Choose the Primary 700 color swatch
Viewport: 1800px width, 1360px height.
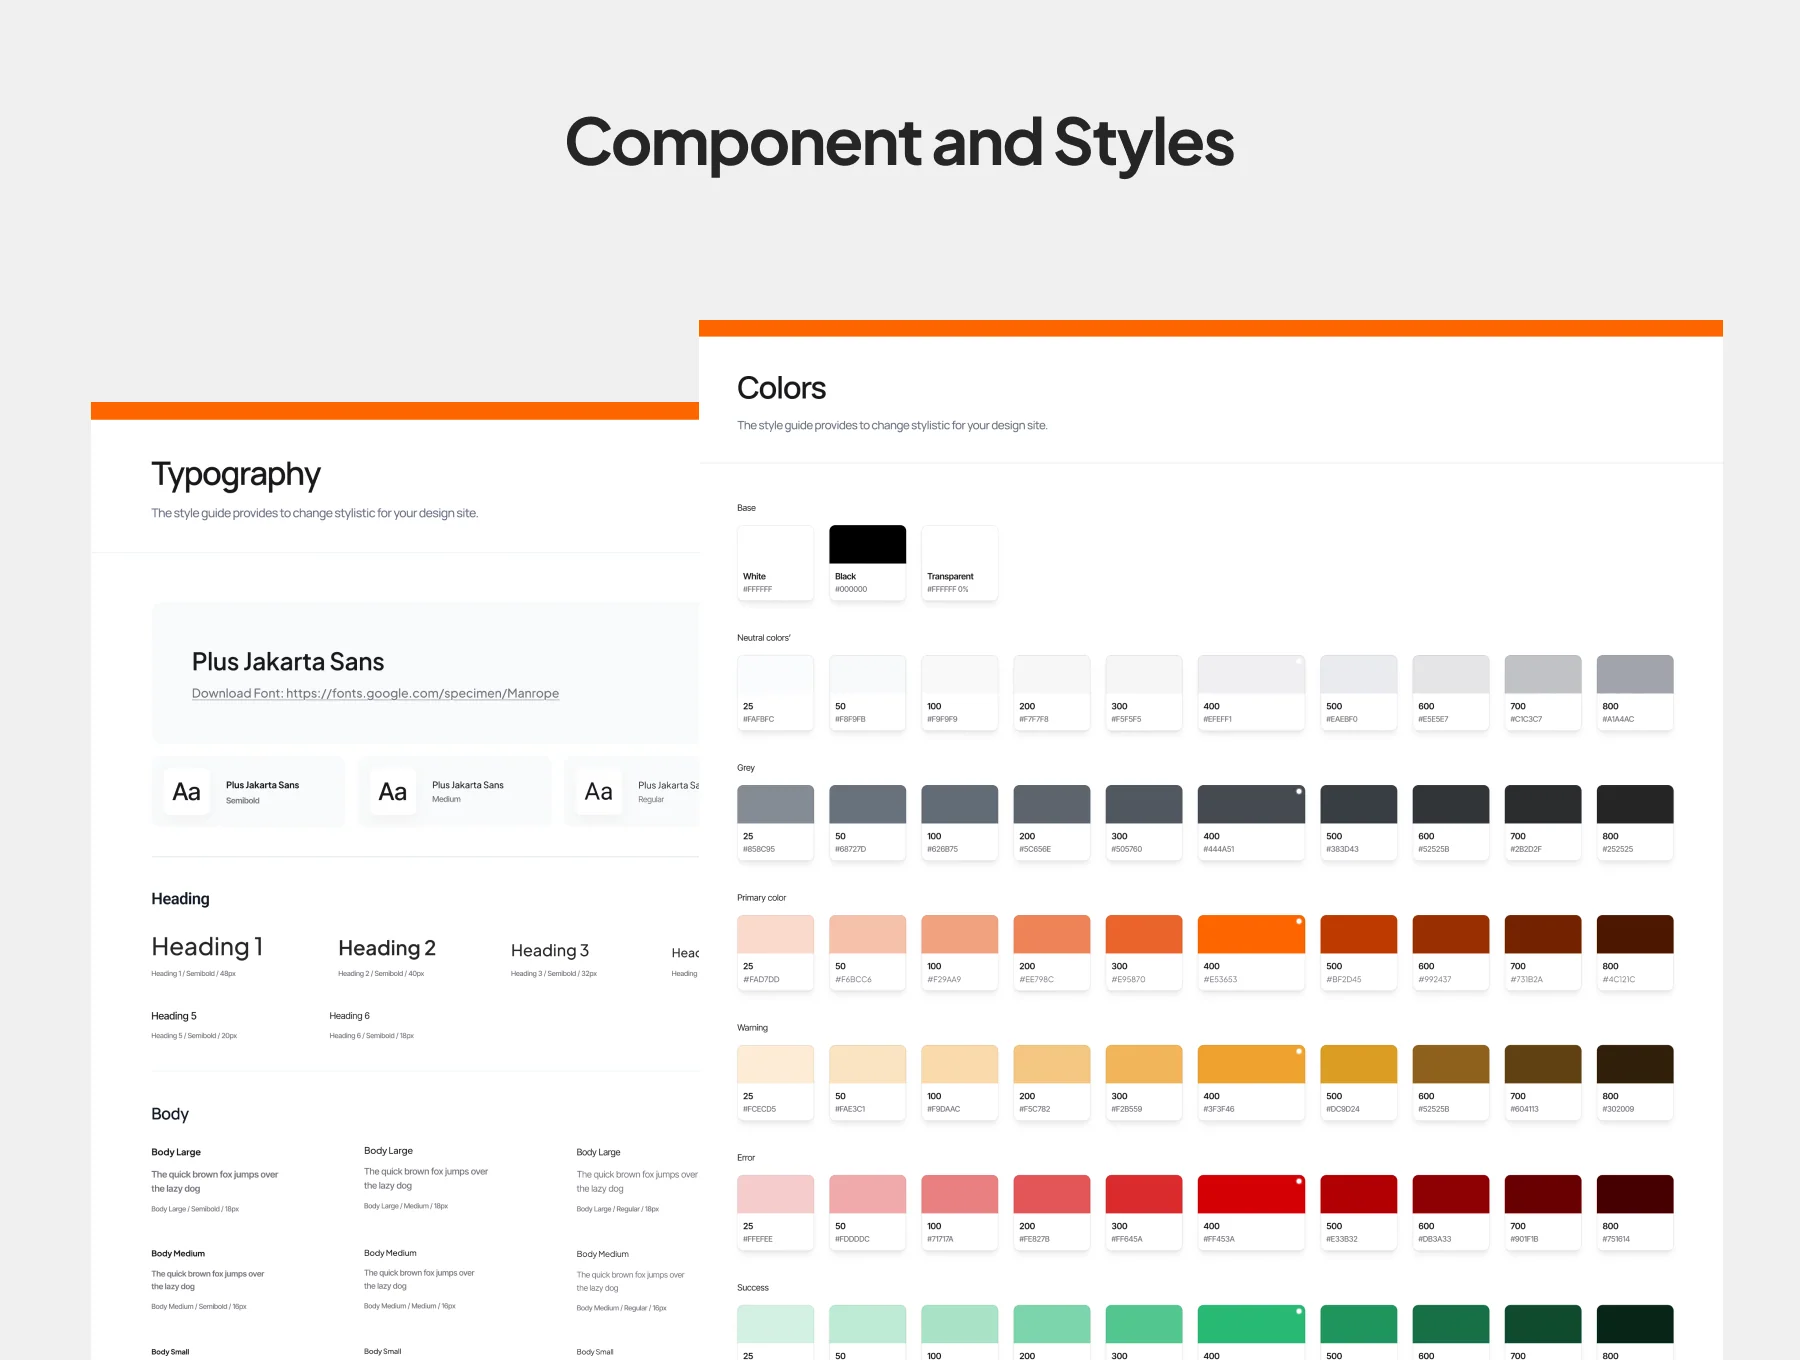click(x=1543, y=953)
